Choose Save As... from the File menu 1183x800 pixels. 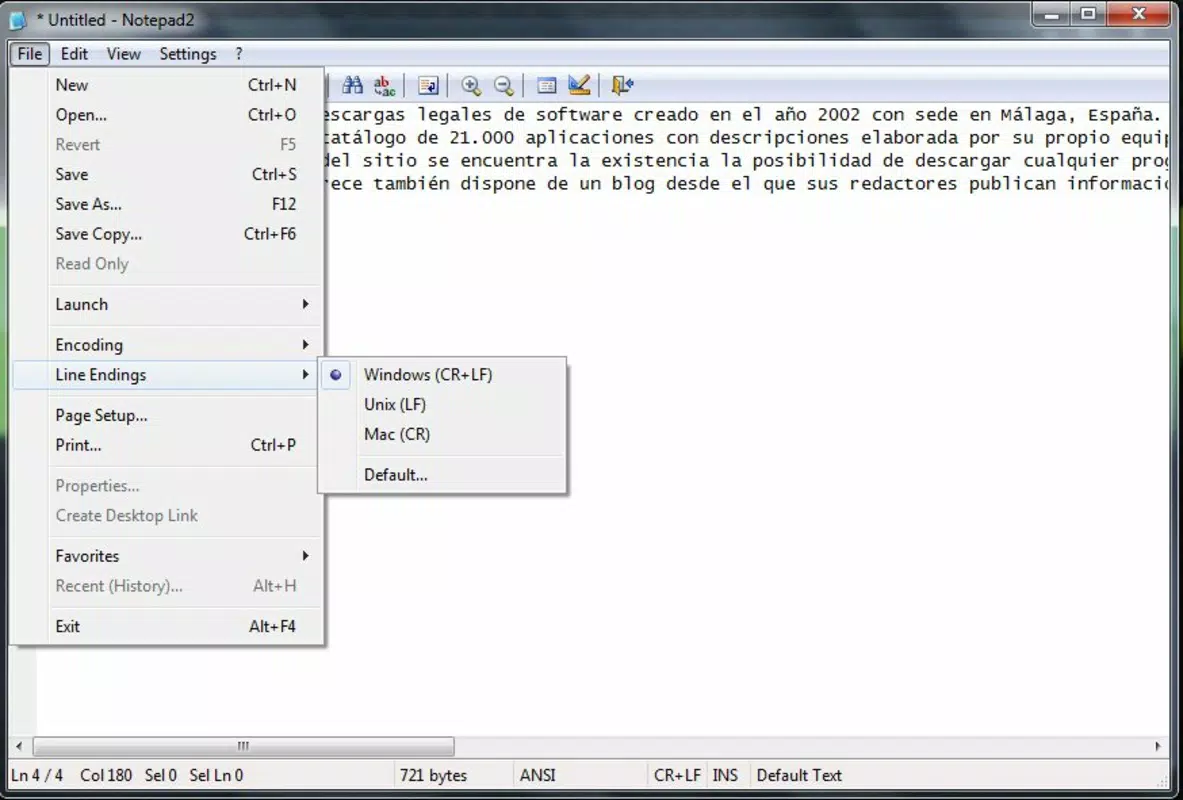pyautogui.click(x=167, y=204)
